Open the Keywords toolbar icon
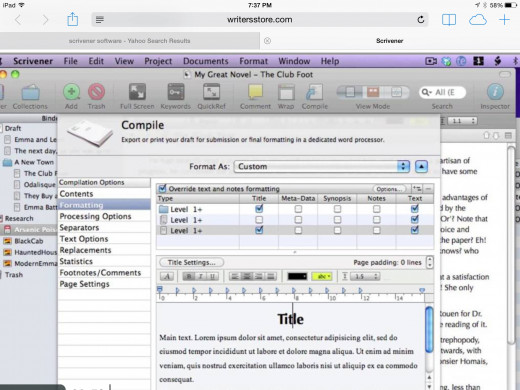 [176, 92]
